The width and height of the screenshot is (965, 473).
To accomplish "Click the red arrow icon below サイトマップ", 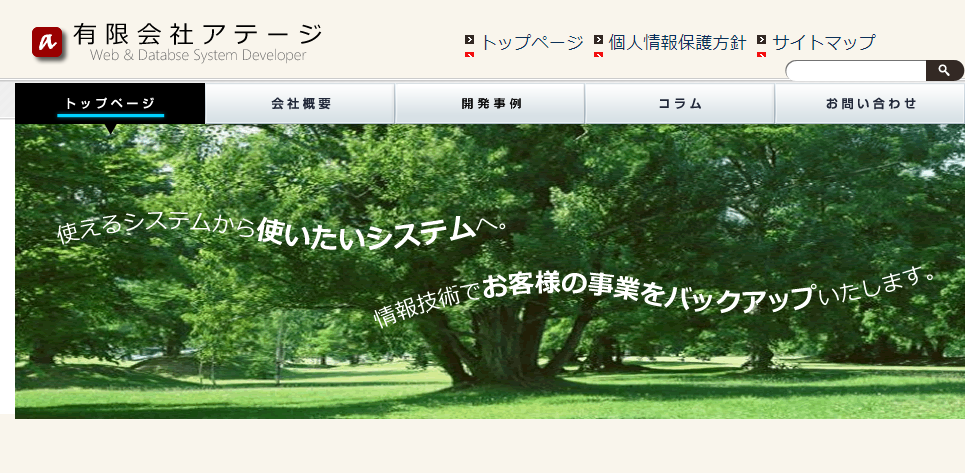I will pyautogui.click(x=761, y=55).
